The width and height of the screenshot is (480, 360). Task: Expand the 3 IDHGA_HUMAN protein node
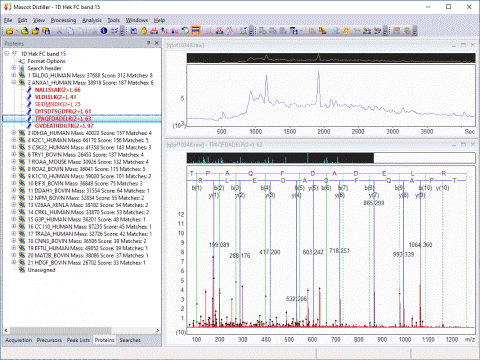pyautogui.click(x=14, y=133)
